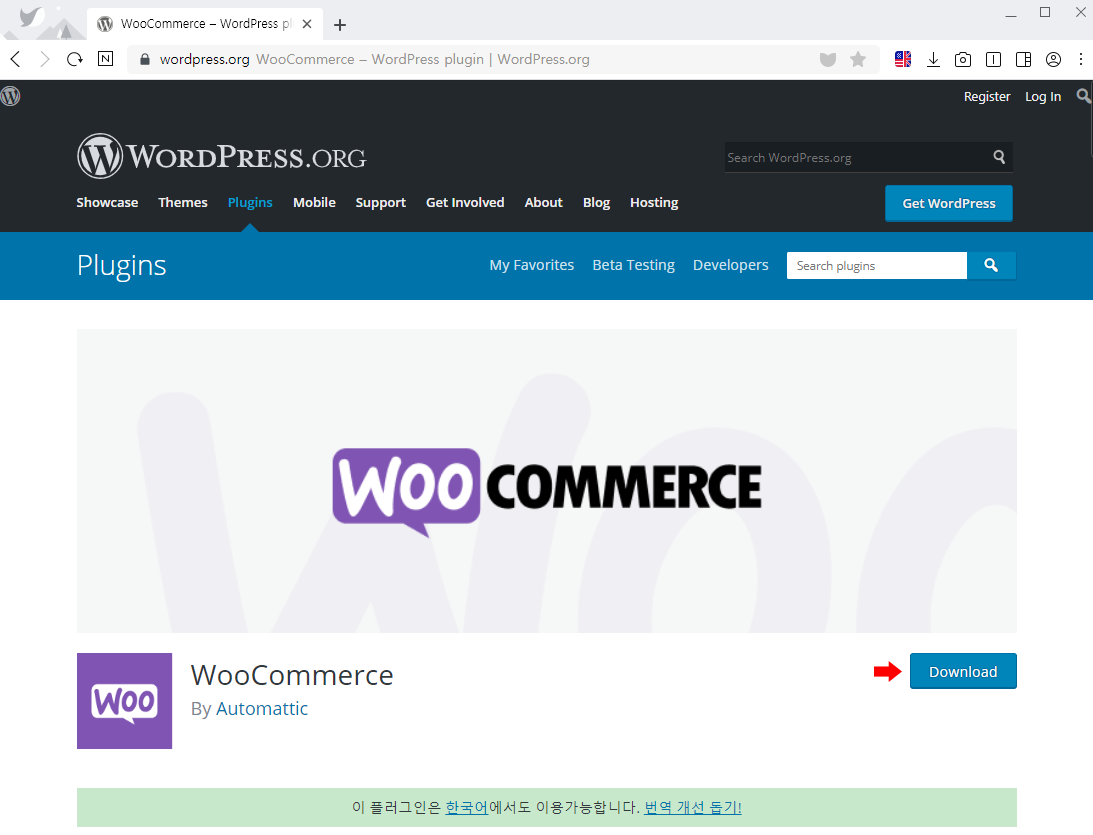Open the Support menu item
The width and height of the screenshot is (1093, 835).
click(x=381, y=202)
